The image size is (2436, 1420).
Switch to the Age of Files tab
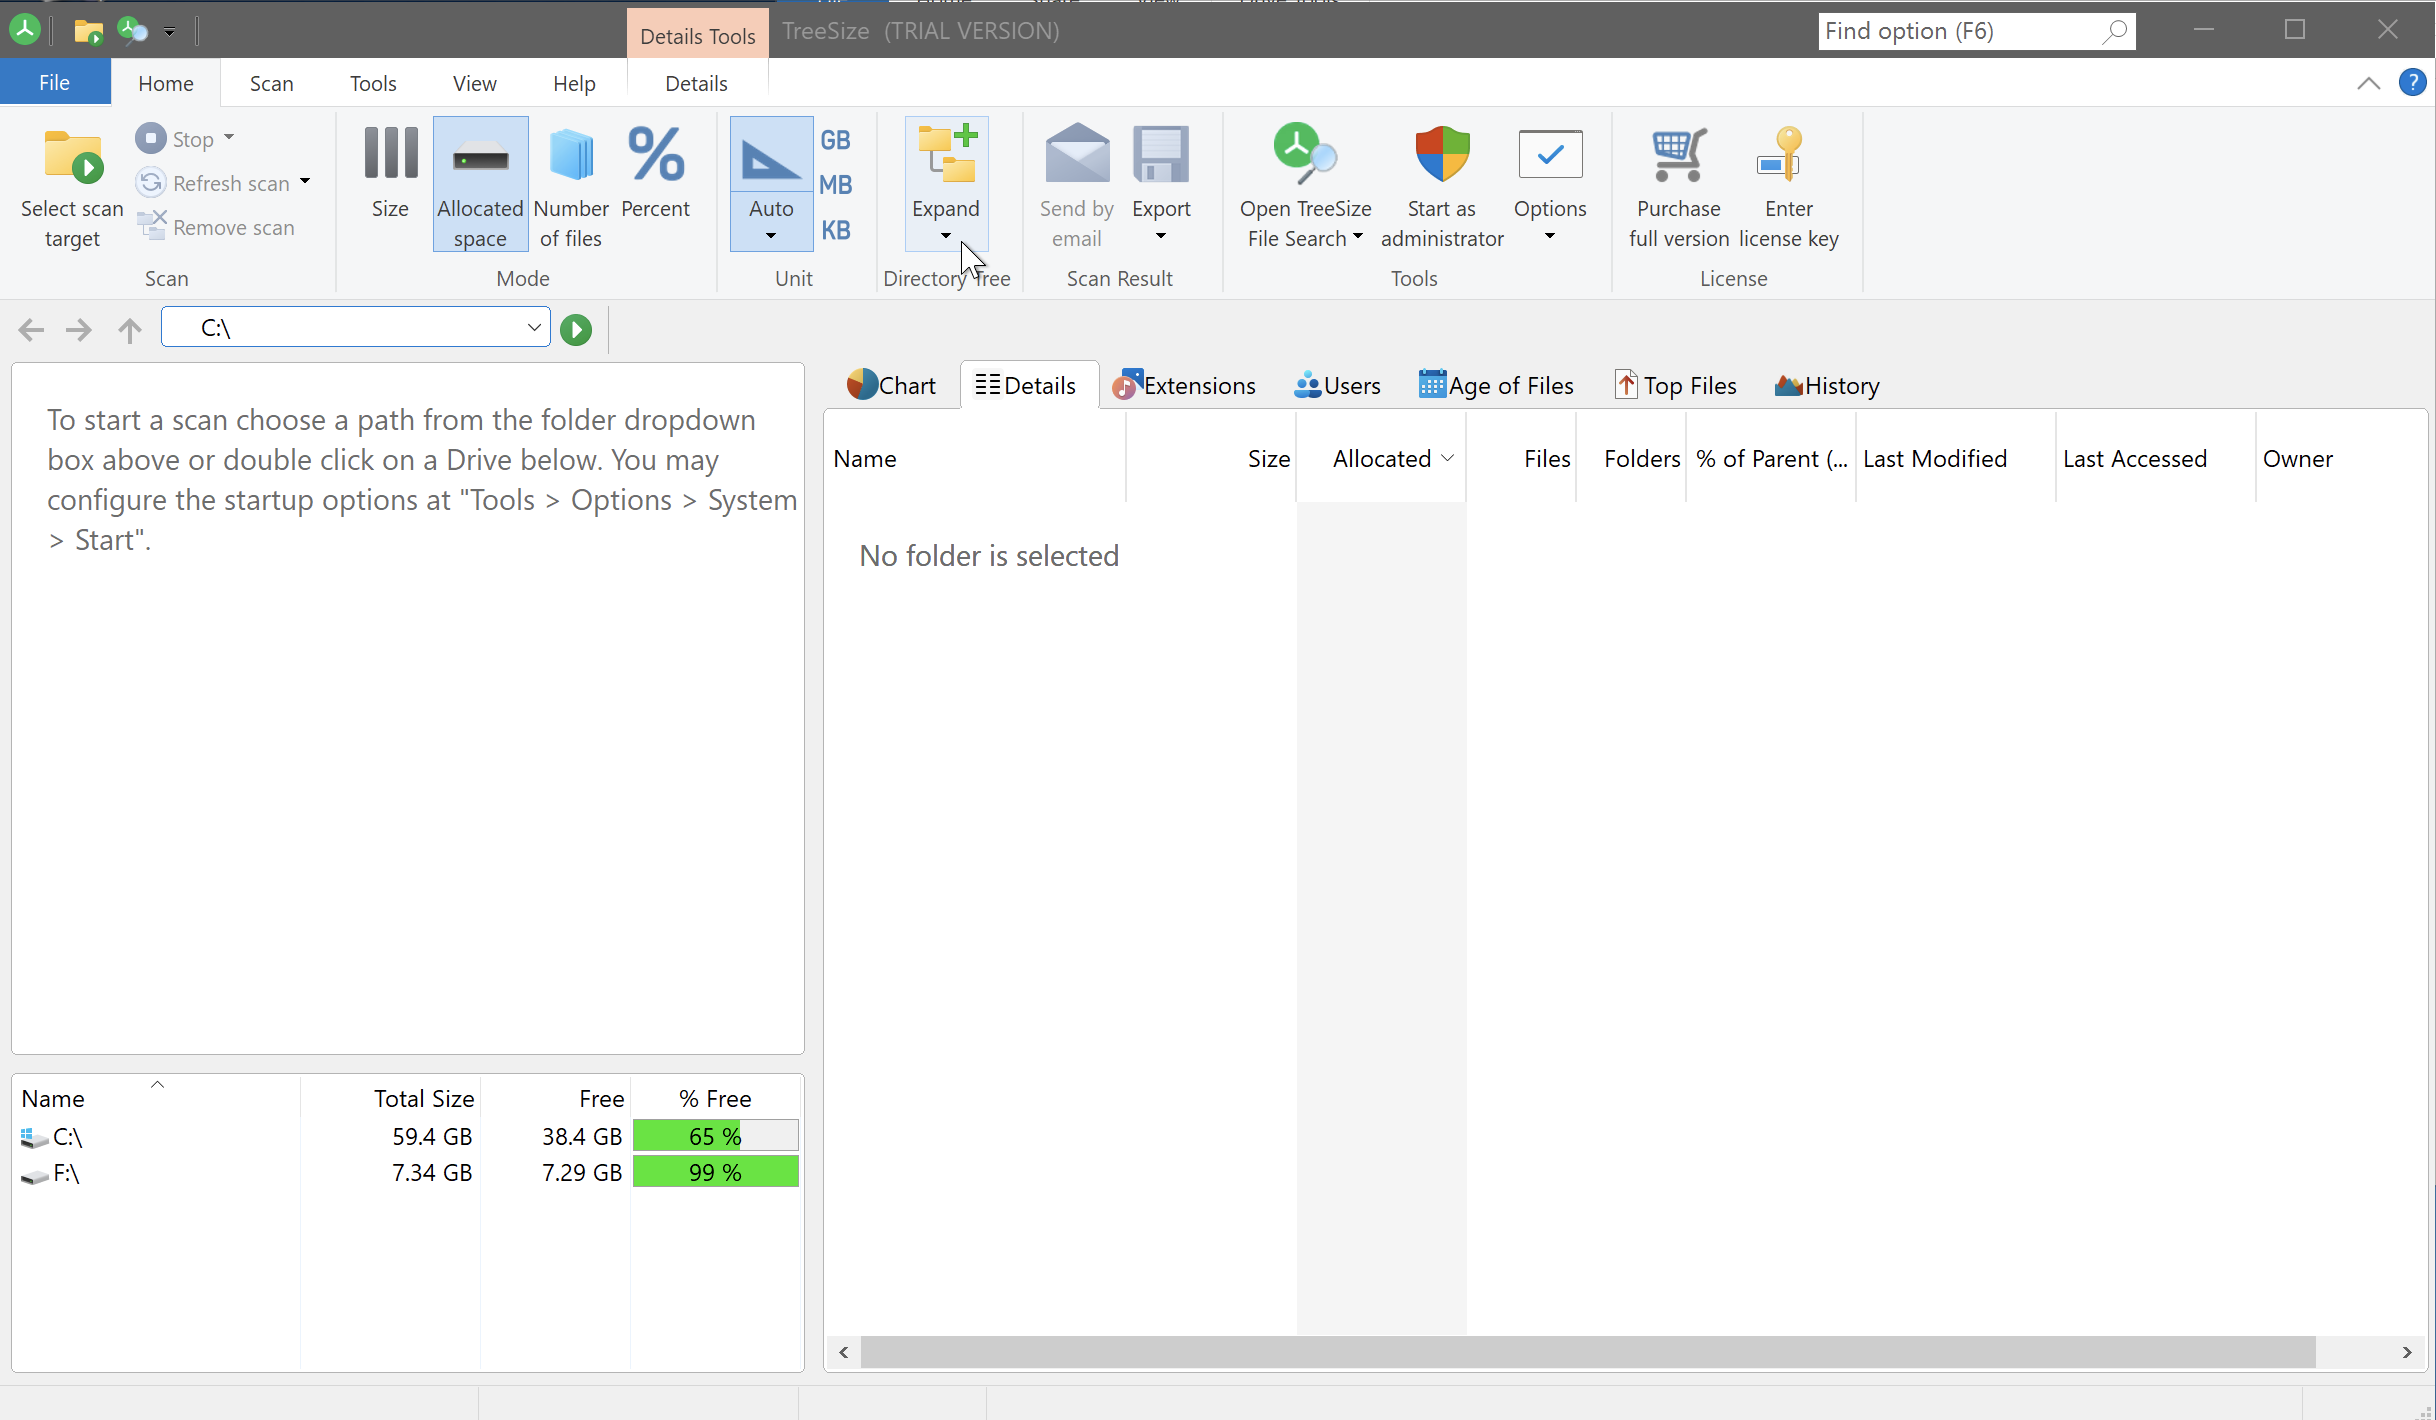[1496, 385]
